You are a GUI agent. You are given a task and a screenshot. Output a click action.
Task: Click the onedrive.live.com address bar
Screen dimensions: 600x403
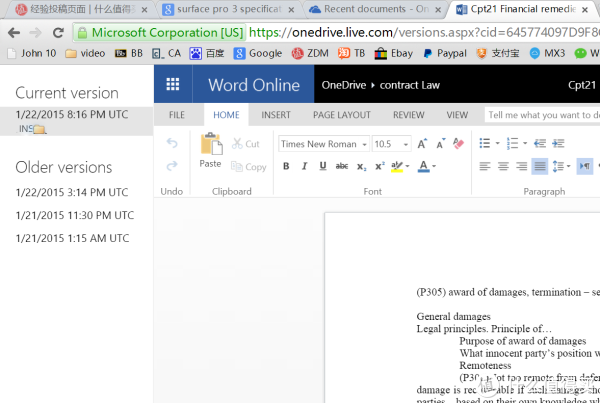pos(424,33)
